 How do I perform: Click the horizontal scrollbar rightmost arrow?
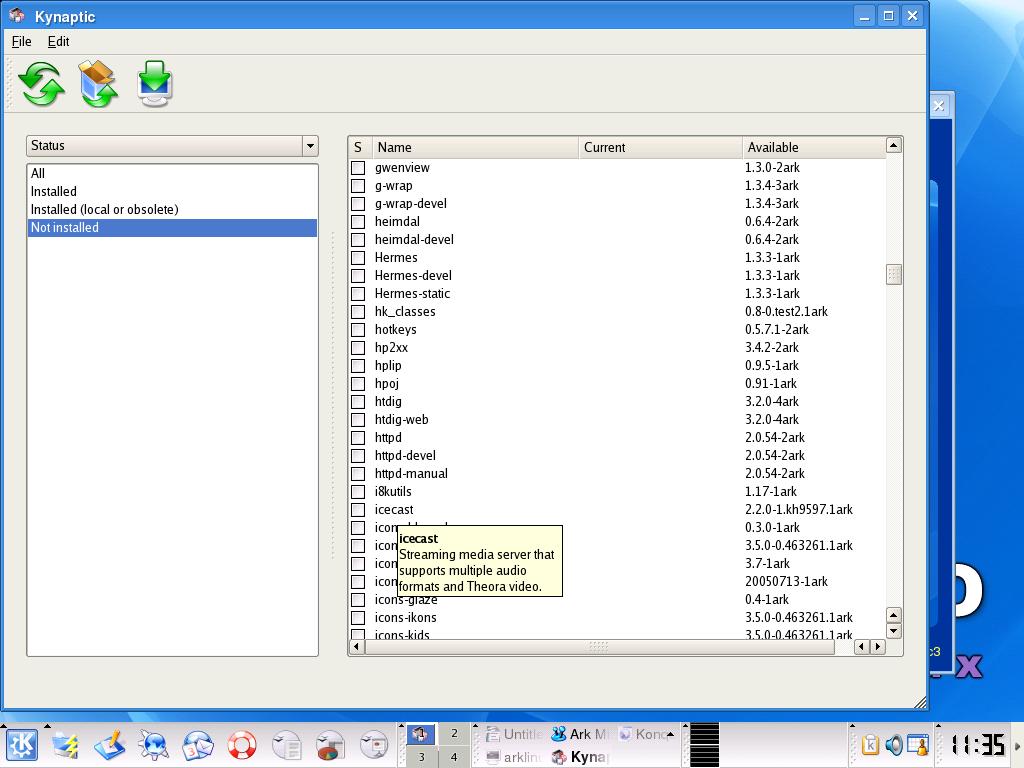coord(878,647)
